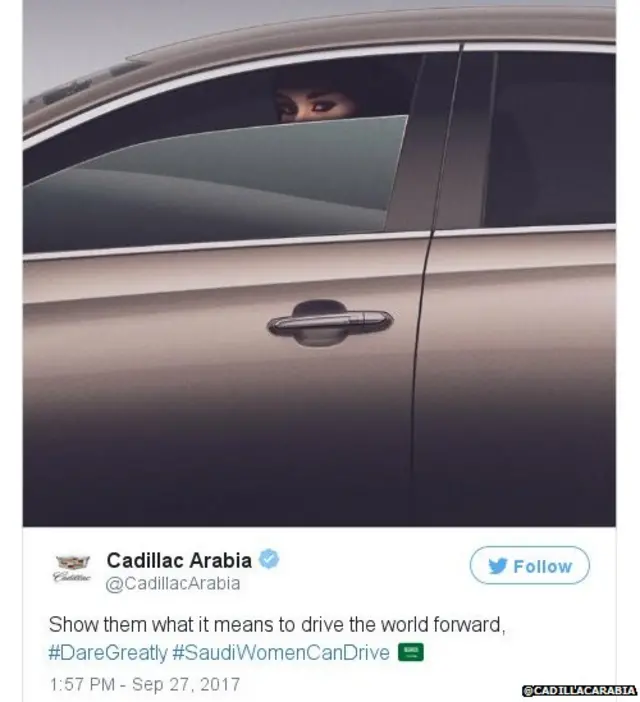Click the Twitter bird icon in Follow

click(x=498, y=566)
